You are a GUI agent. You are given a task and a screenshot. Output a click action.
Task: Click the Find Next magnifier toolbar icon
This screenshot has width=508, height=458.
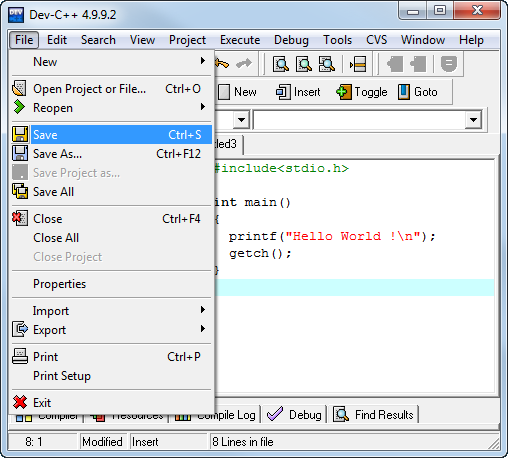327,64
